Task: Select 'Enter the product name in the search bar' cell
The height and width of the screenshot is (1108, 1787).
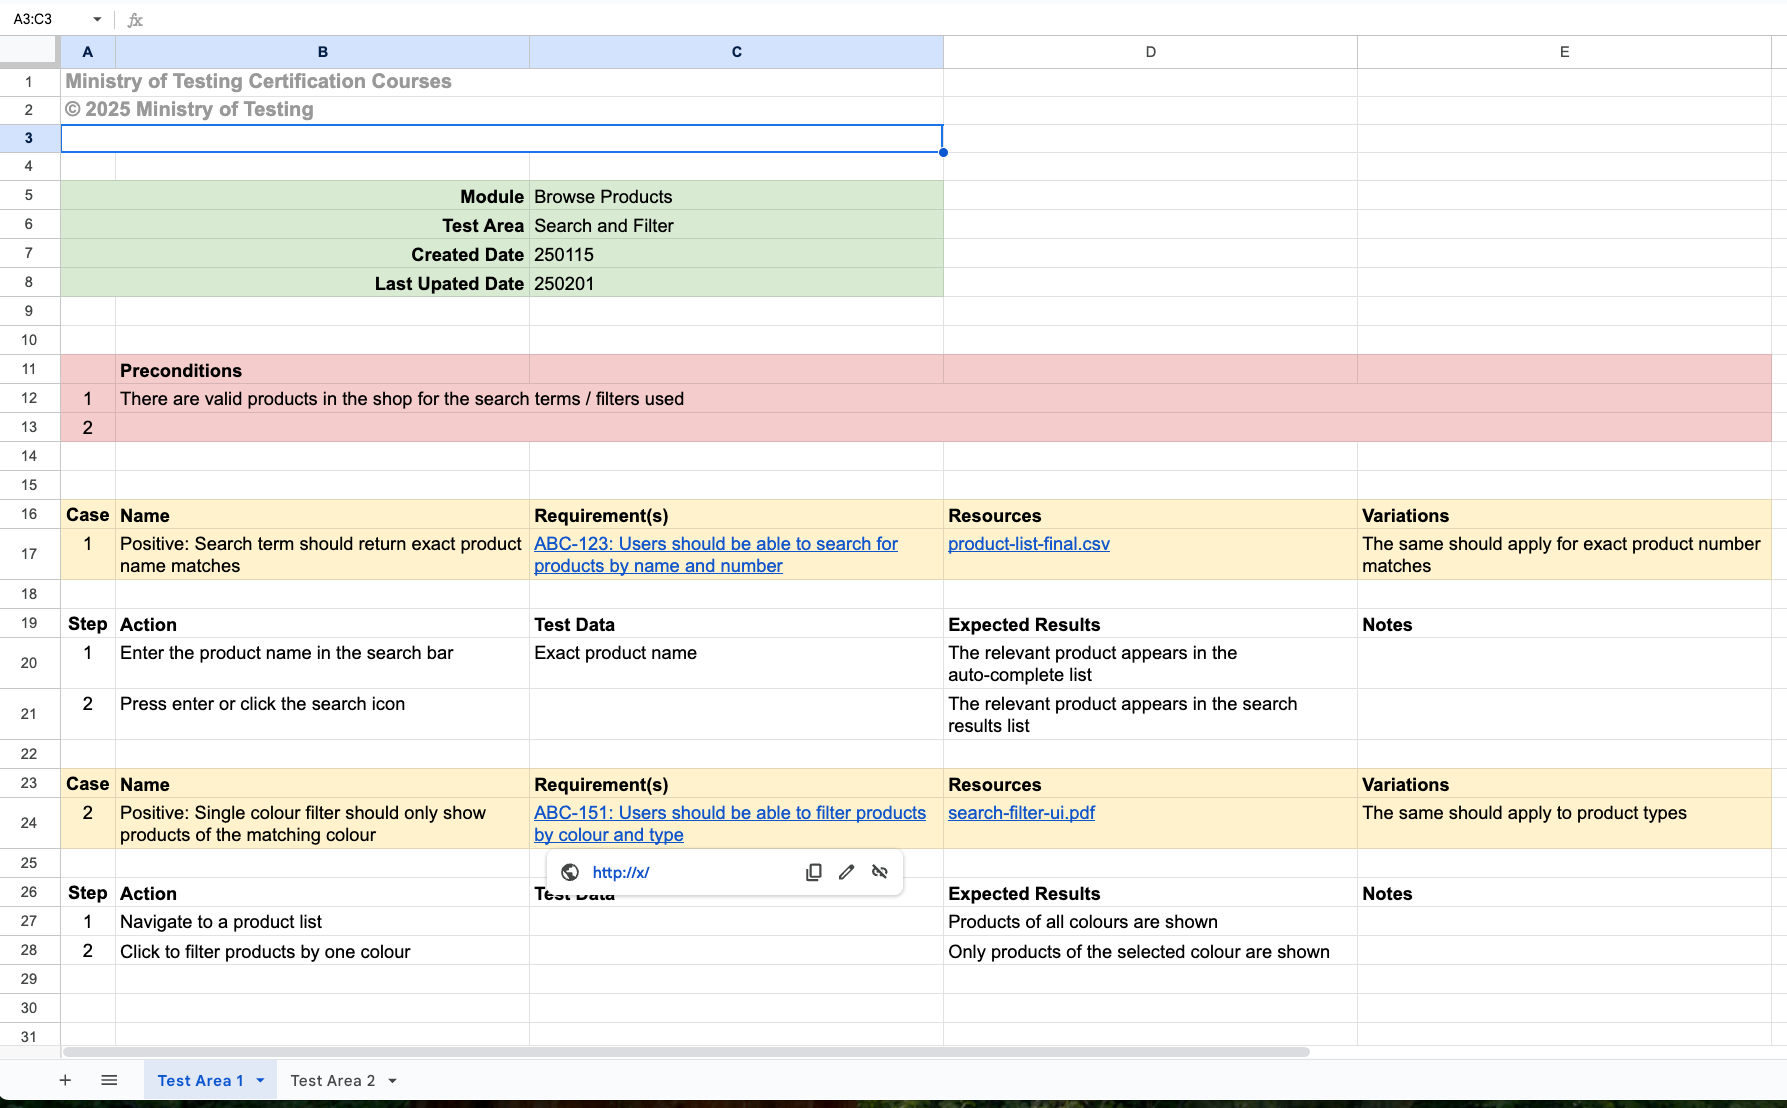Action: [x=322, y=663]
